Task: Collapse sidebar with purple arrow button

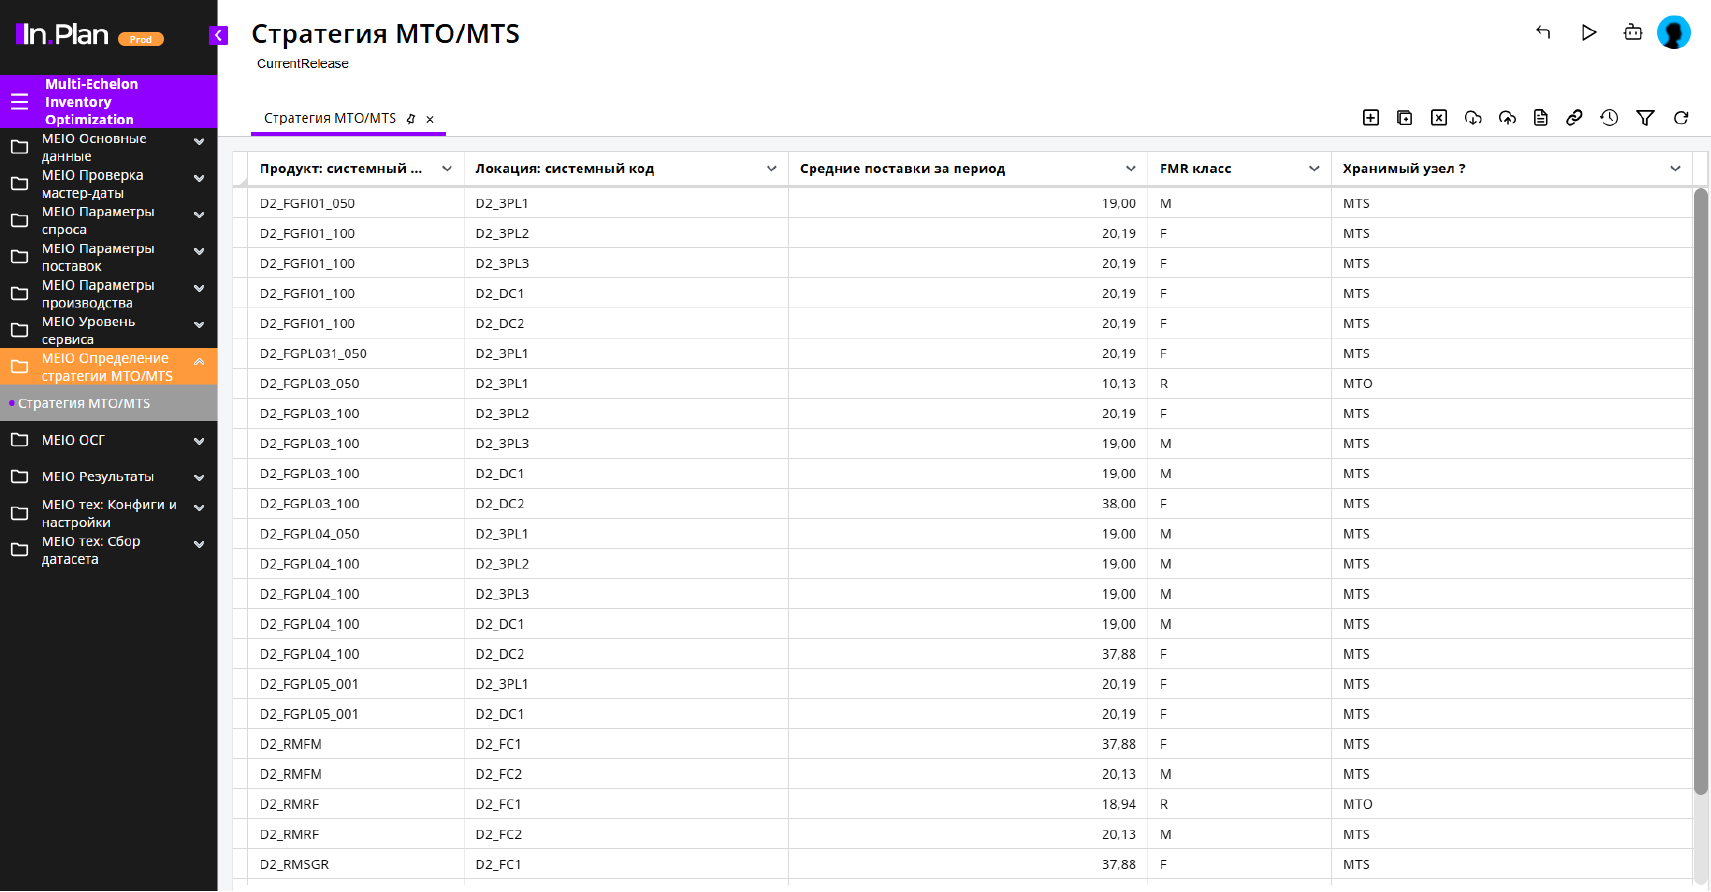Action: 218,36
